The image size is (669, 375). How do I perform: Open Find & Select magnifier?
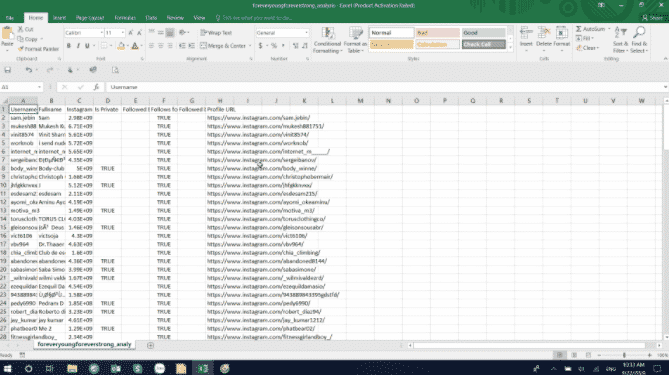coord(639,39)
